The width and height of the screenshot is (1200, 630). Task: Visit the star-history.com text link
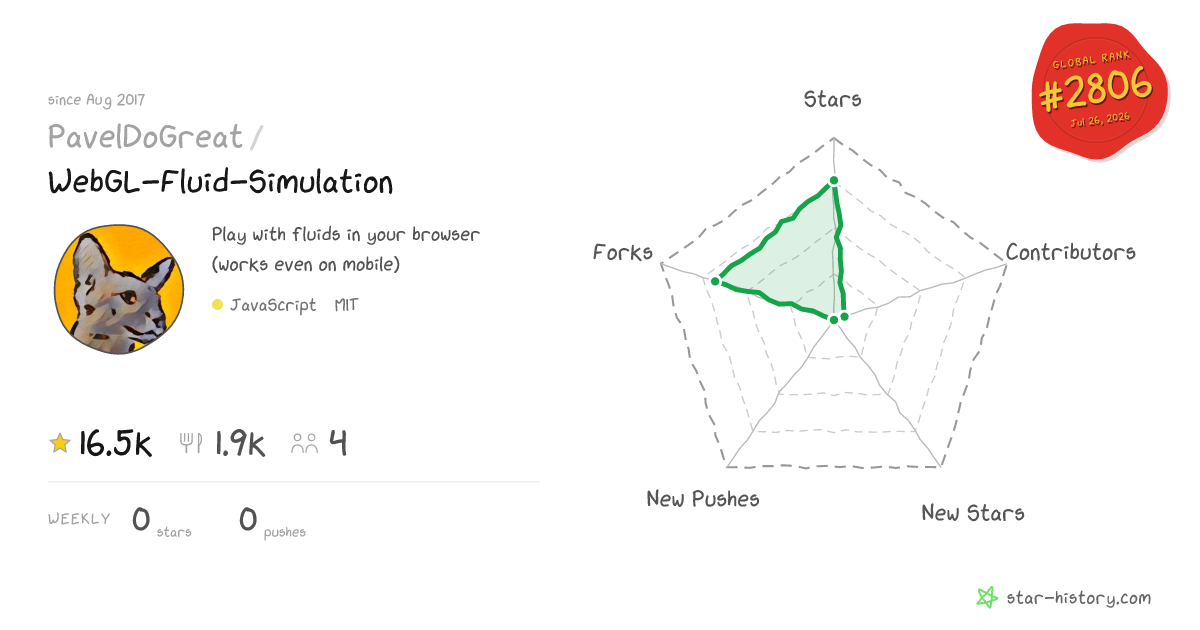coord(1078,598)
